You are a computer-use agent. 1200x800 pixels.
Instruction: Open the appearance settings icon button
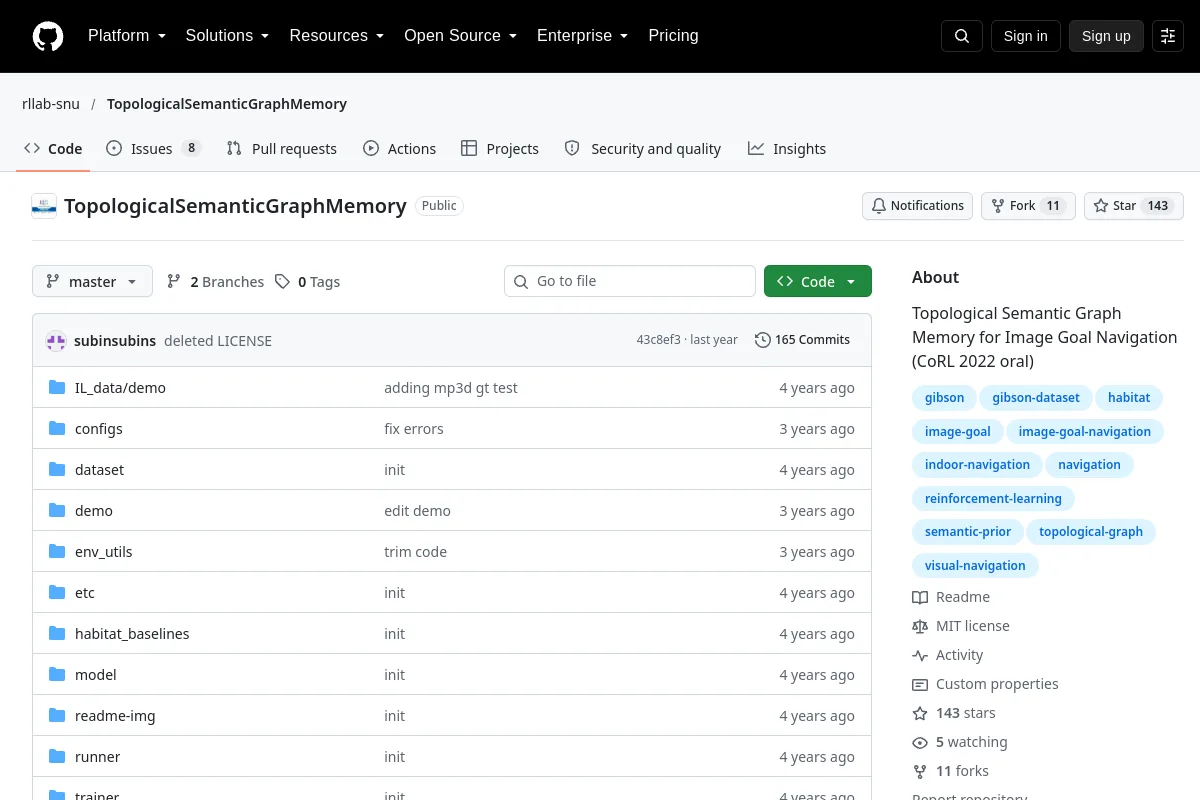click(x=1168, y=36)
